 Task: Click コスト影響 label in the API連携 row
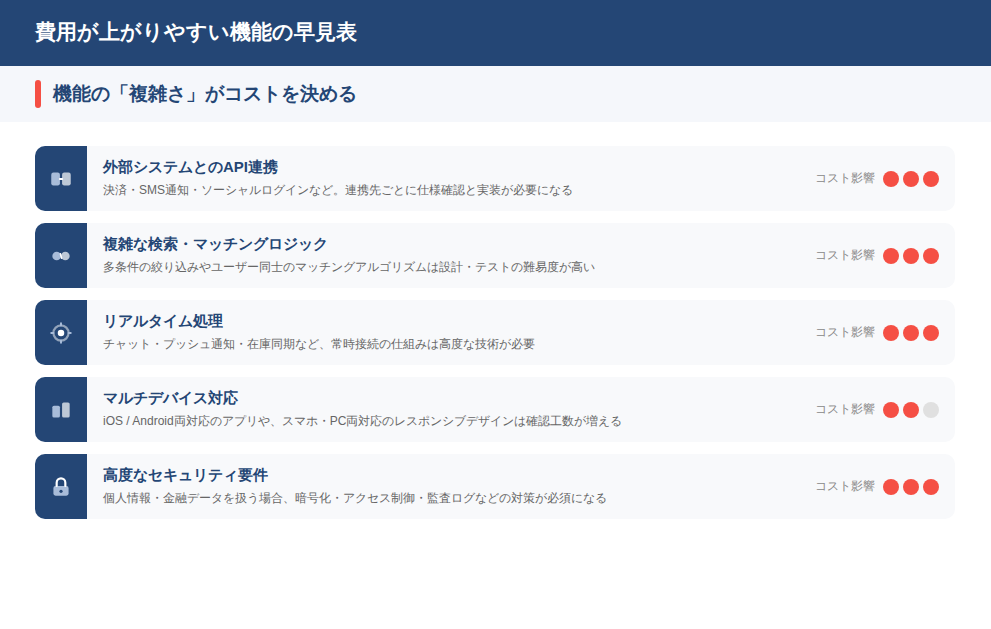[844, 179]
